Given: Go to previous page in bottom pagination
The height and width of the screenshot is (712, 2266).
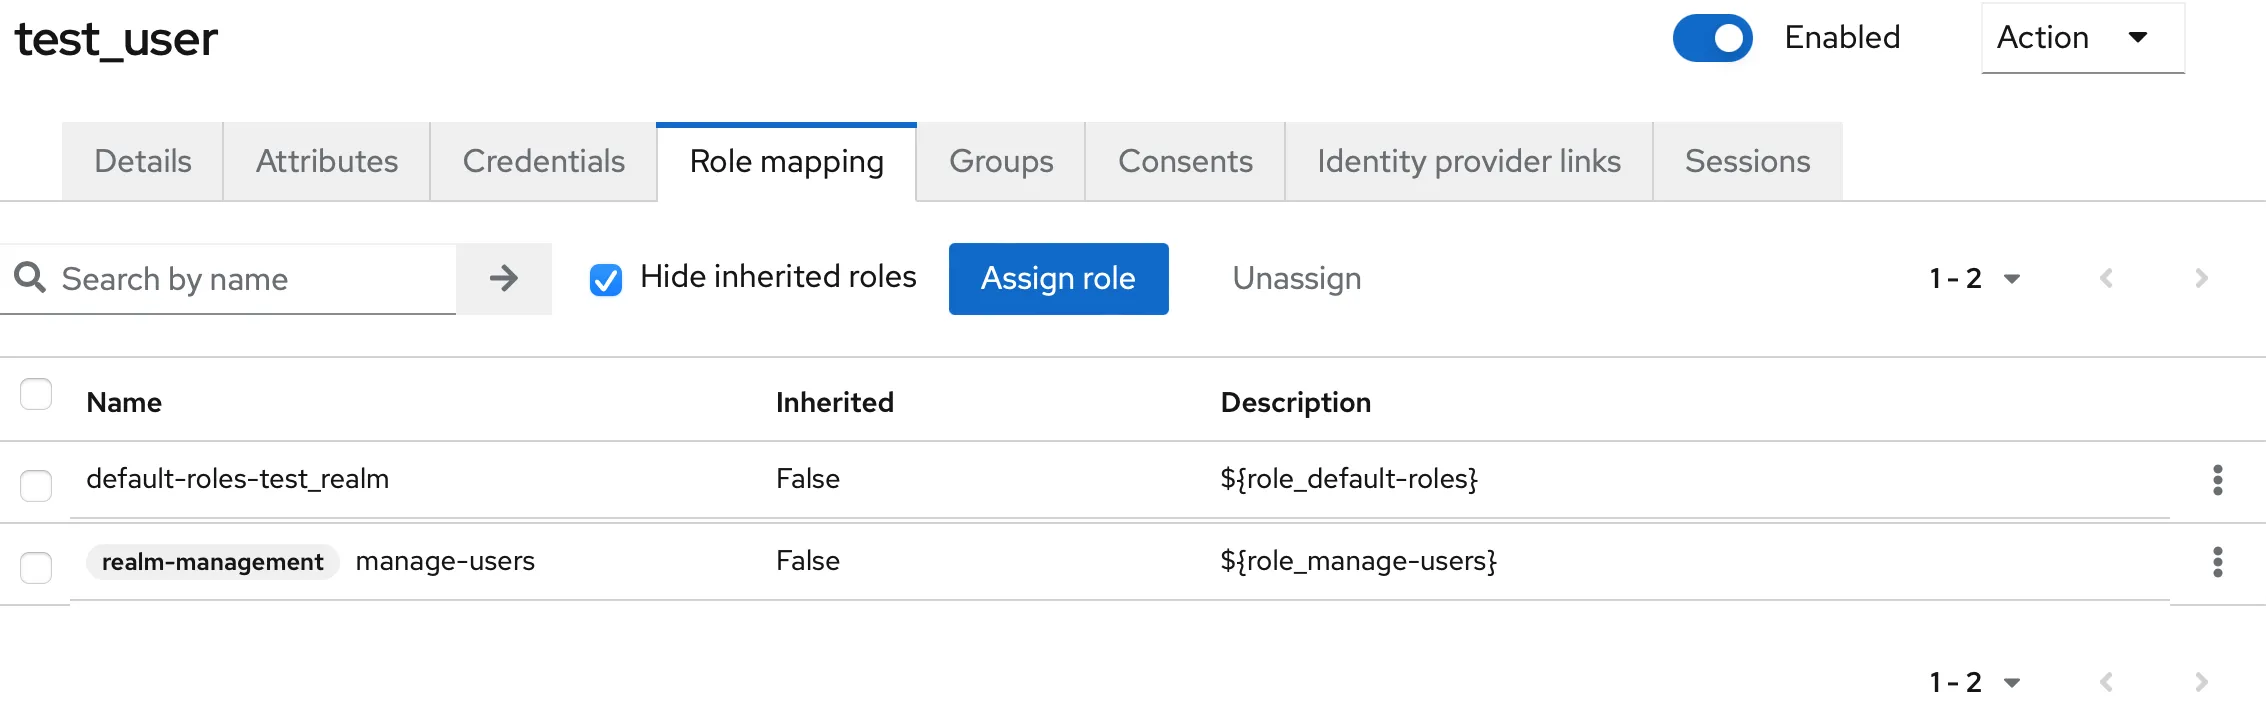Looking at the screenshot, I should (2106, 682).
